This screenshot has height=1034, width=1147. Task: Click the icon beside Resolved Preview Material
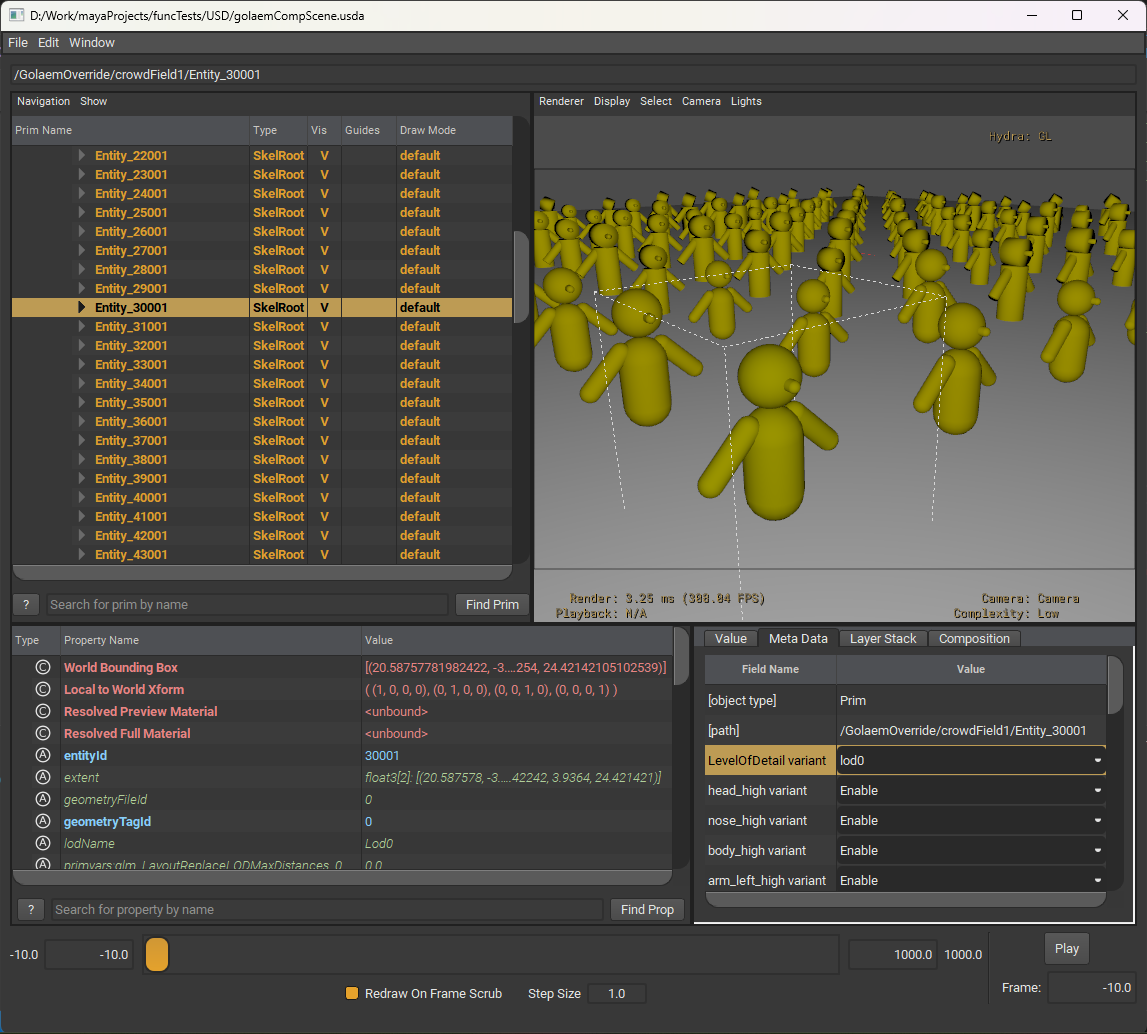(42, 712)
